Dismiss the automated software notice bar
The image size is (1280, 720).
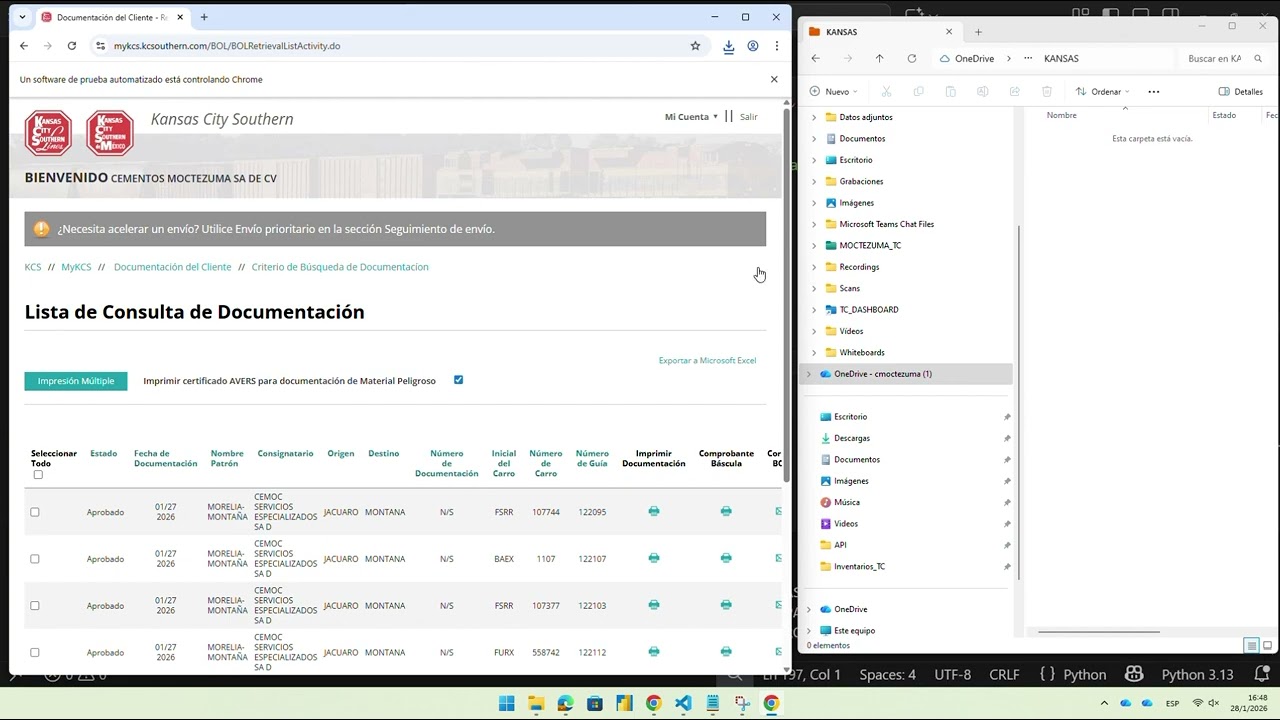click(773, 79)
